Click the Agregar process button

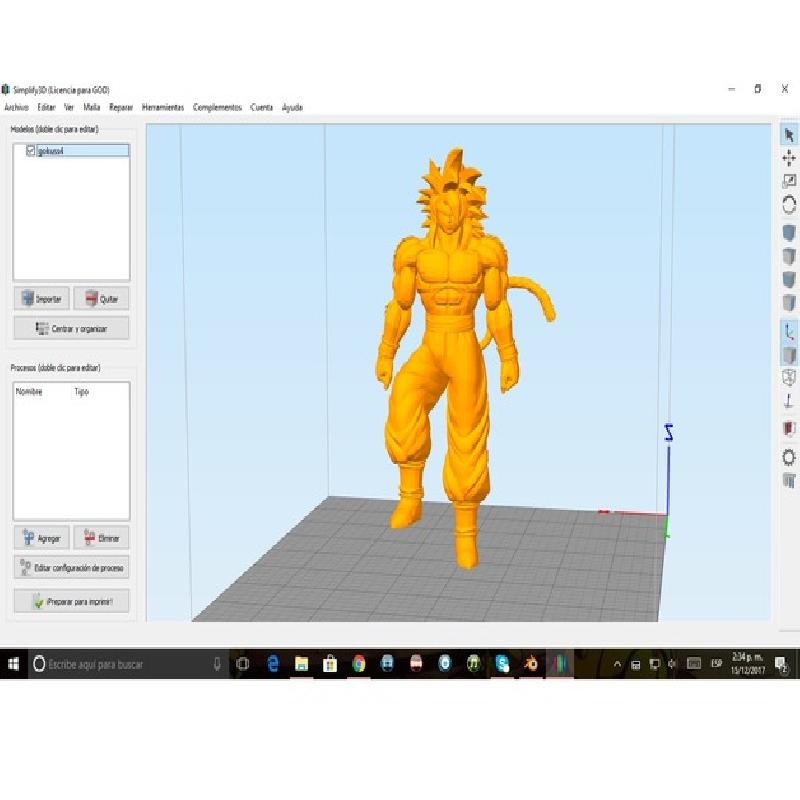[41, 538]
